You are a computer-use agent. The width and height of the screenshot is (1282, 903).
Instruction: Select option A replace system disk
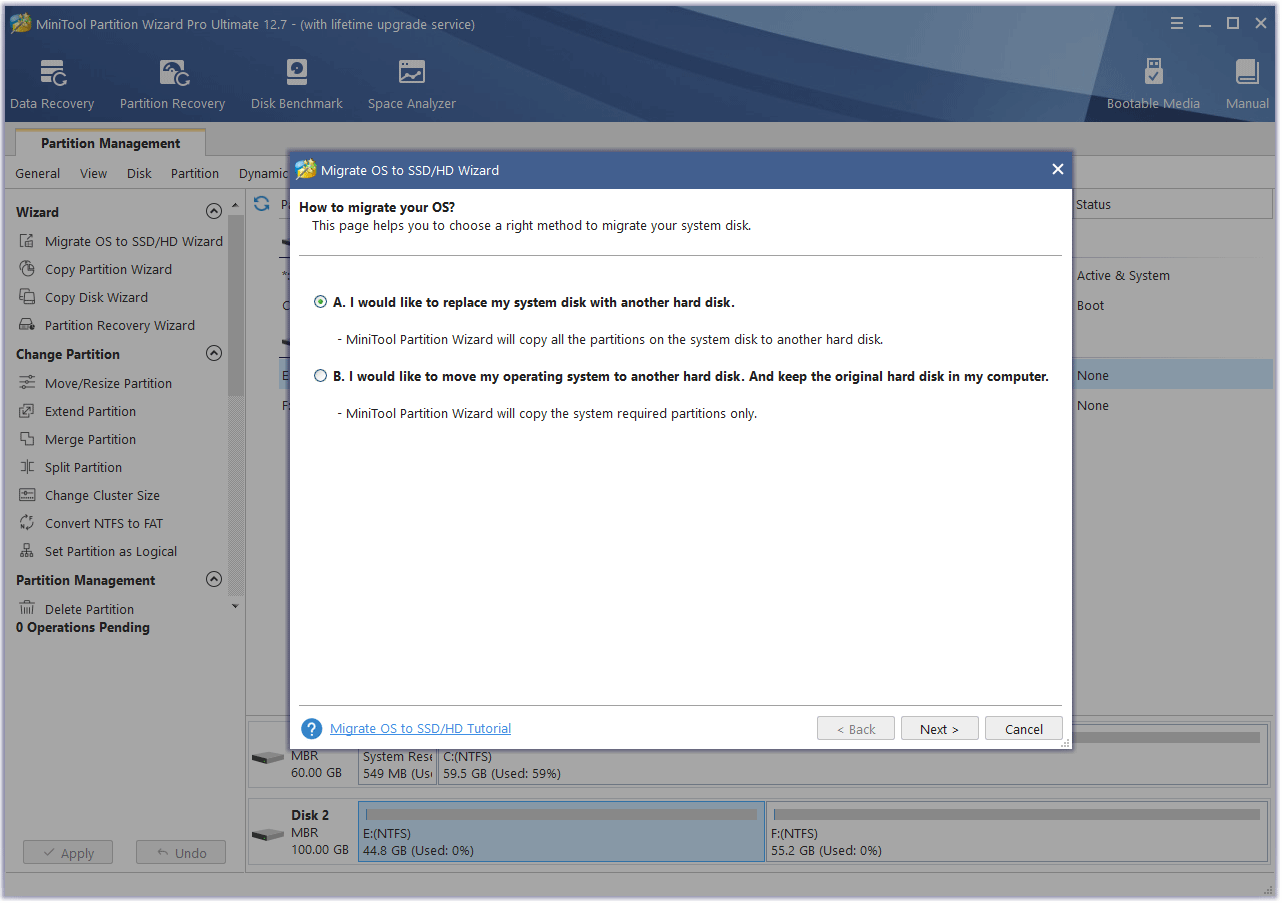click(320, 302)
